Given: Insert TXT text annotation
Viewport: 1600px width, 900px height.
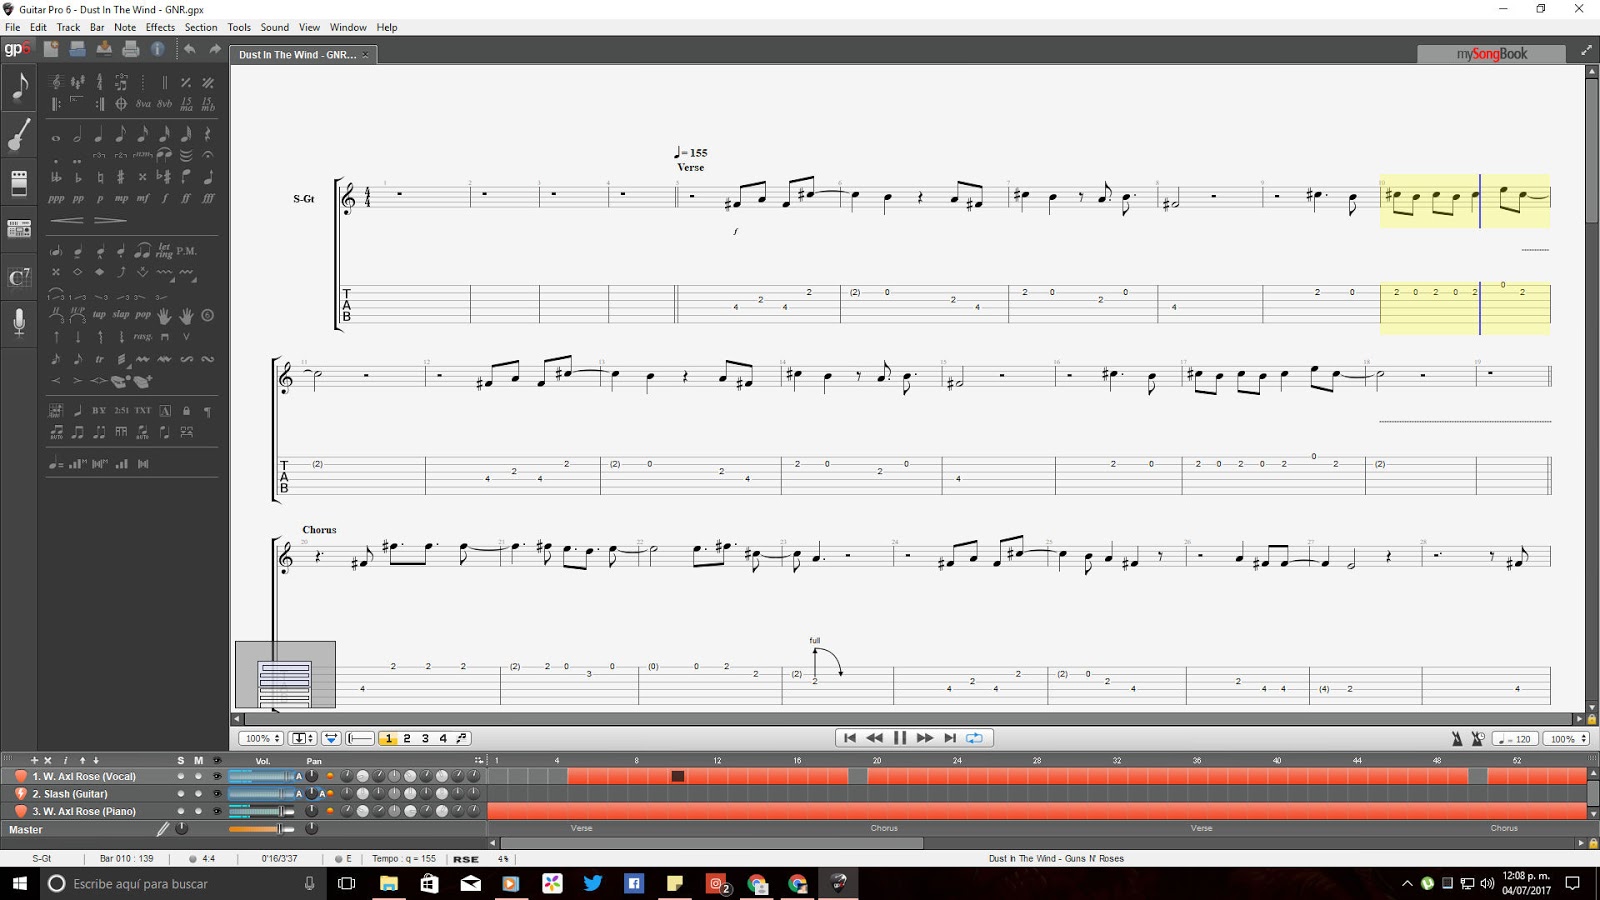Looking at the screenshot, I should 143,411.
